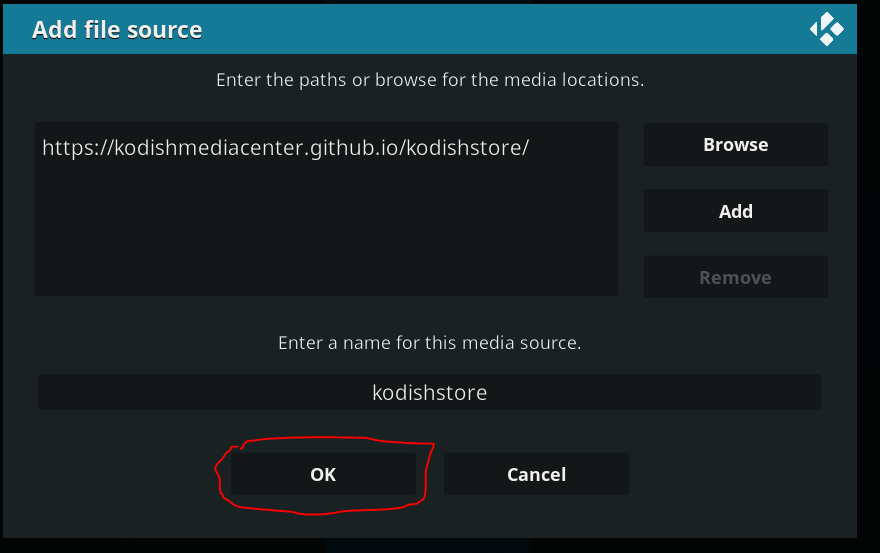This screenshot has width=880, height=553.
Task: Open the Browse media locations button
Action: tap(735, 144)
